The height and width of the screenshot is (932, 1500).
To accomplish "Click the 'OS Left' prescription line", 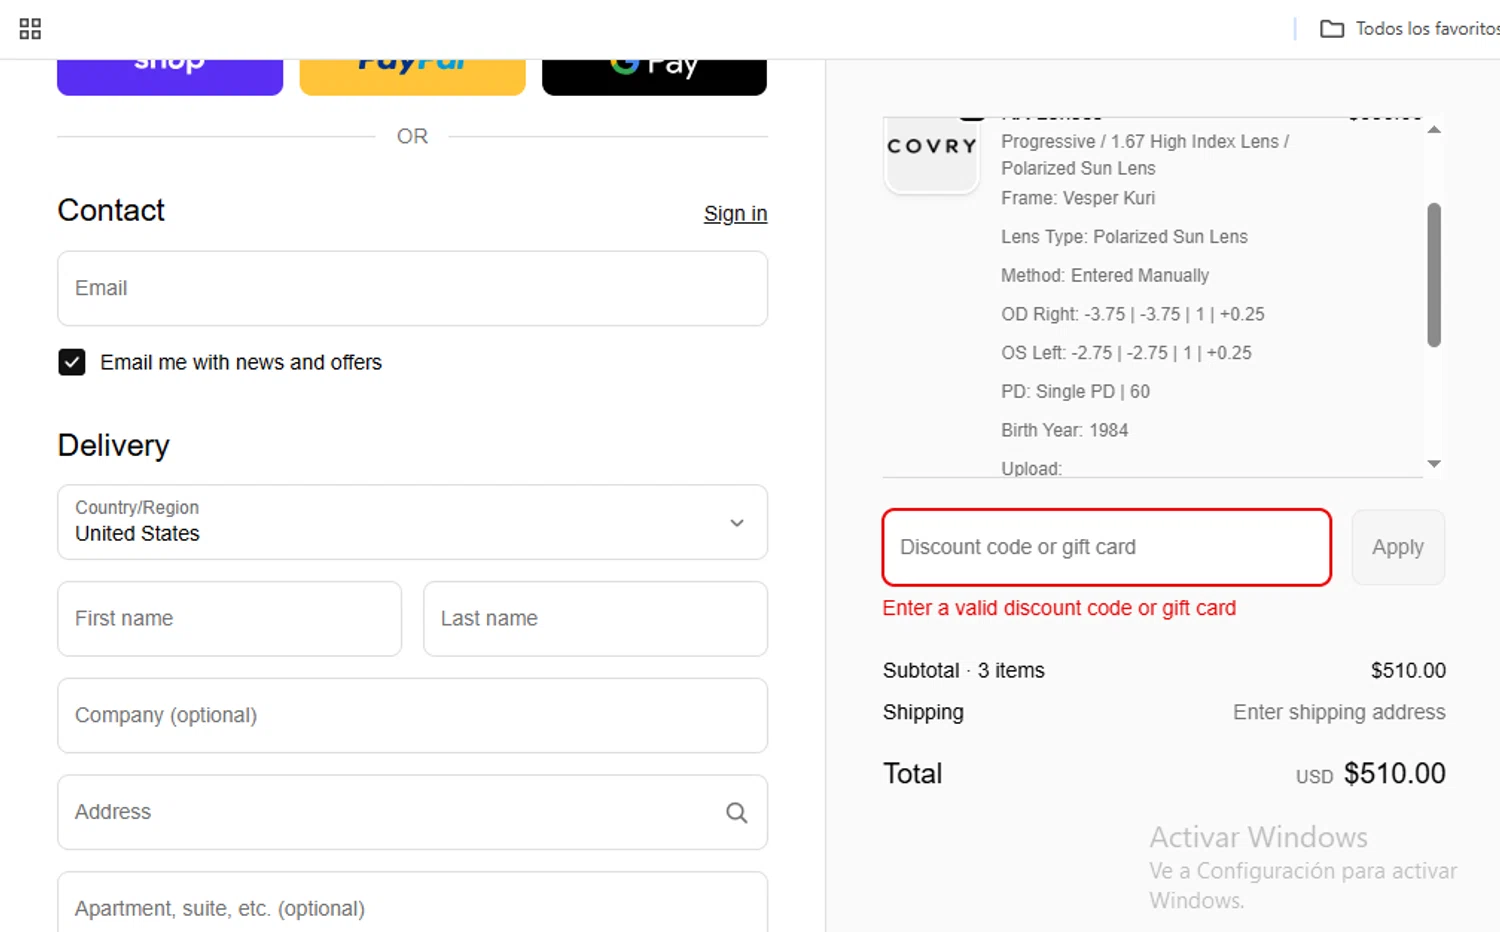I will 1126,353.
